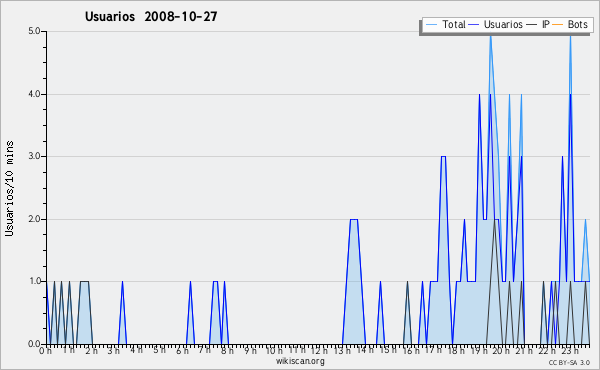Click the 'Usuarios/10 mins' y-axis label
600x370 pixels.
(x=10, y=189)
